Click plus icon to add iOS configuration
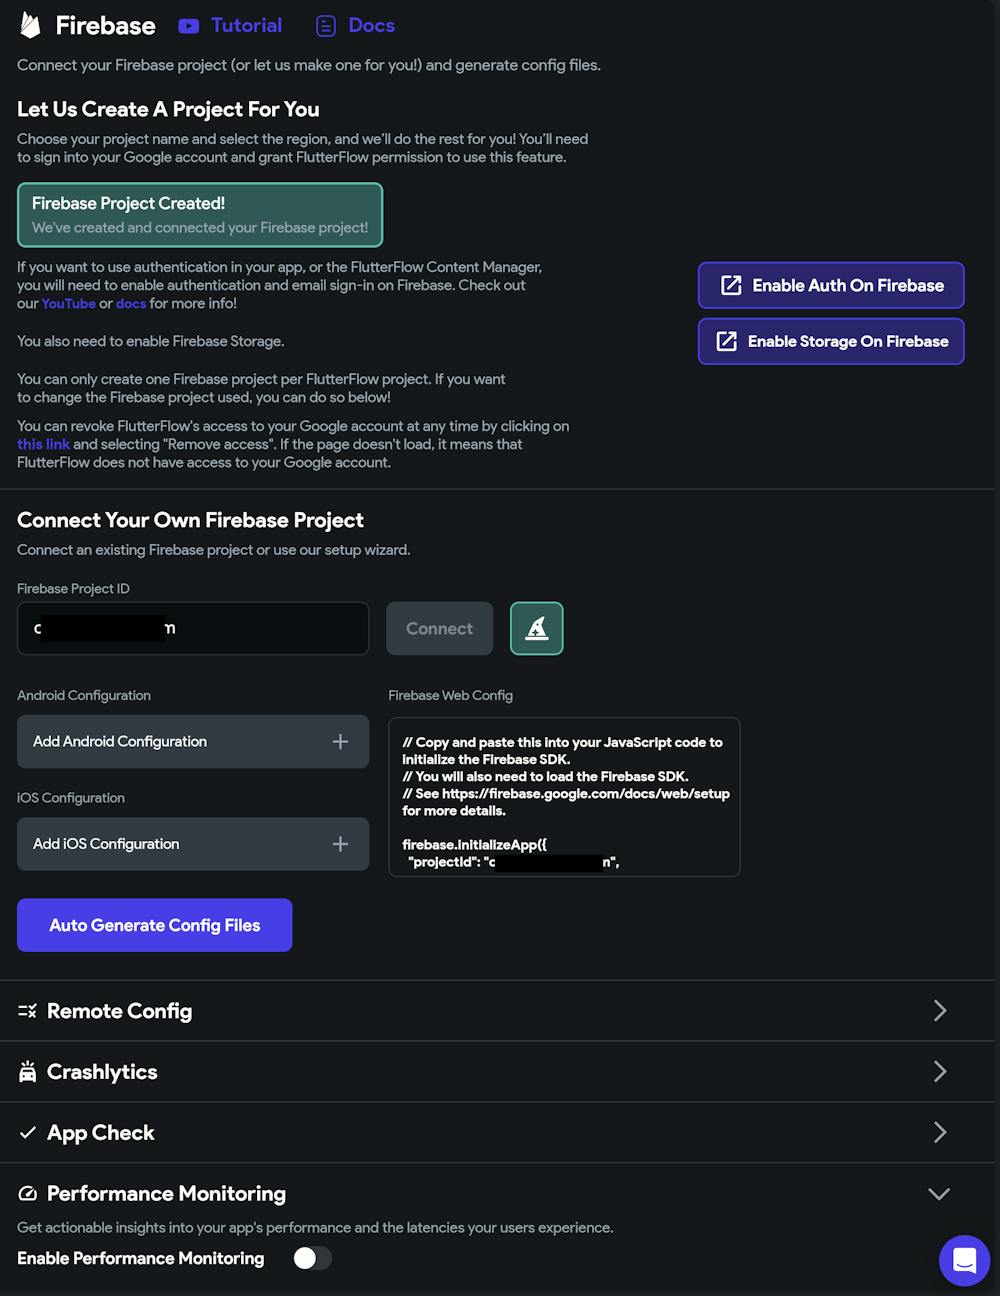 (x=340, y=844)
